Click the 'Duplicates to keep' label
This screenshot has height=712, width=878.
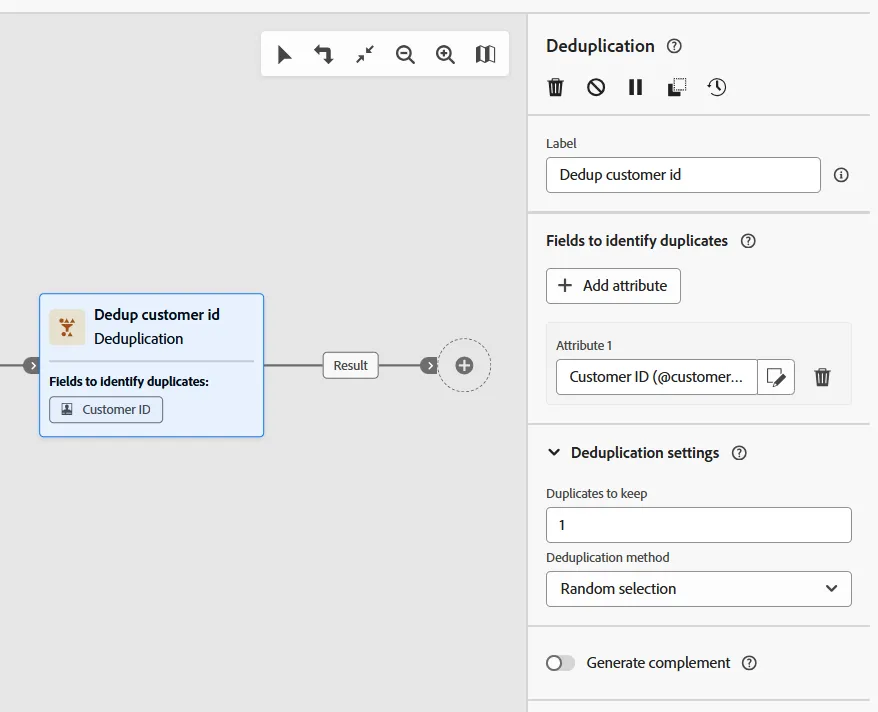coord(596,494)
